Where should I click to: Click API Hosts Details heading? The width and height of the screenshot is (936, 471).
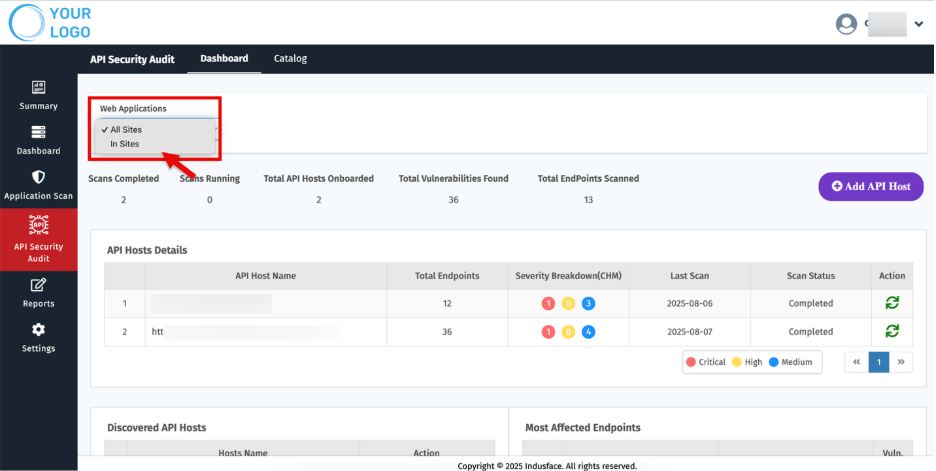(147, 250)
